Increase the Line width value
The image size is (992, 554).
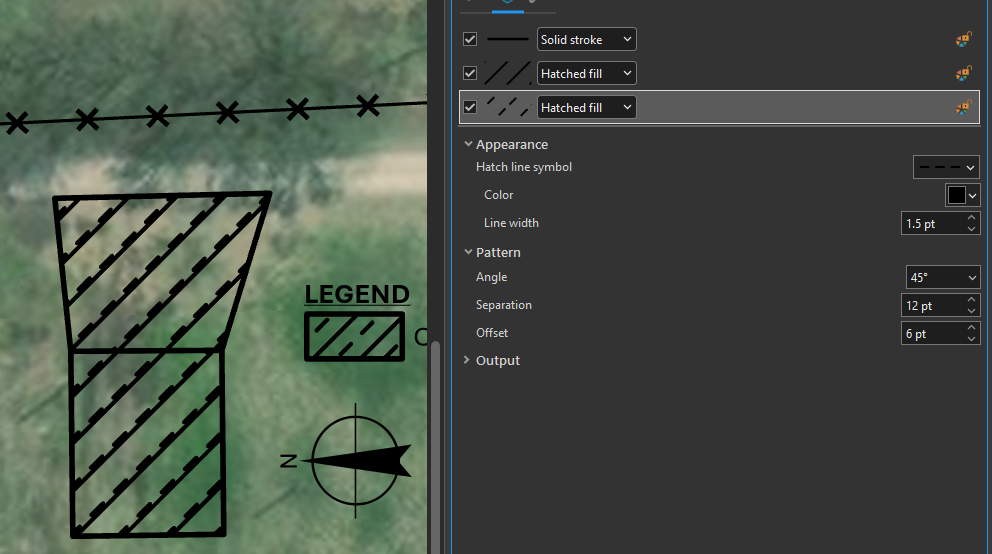972,218
